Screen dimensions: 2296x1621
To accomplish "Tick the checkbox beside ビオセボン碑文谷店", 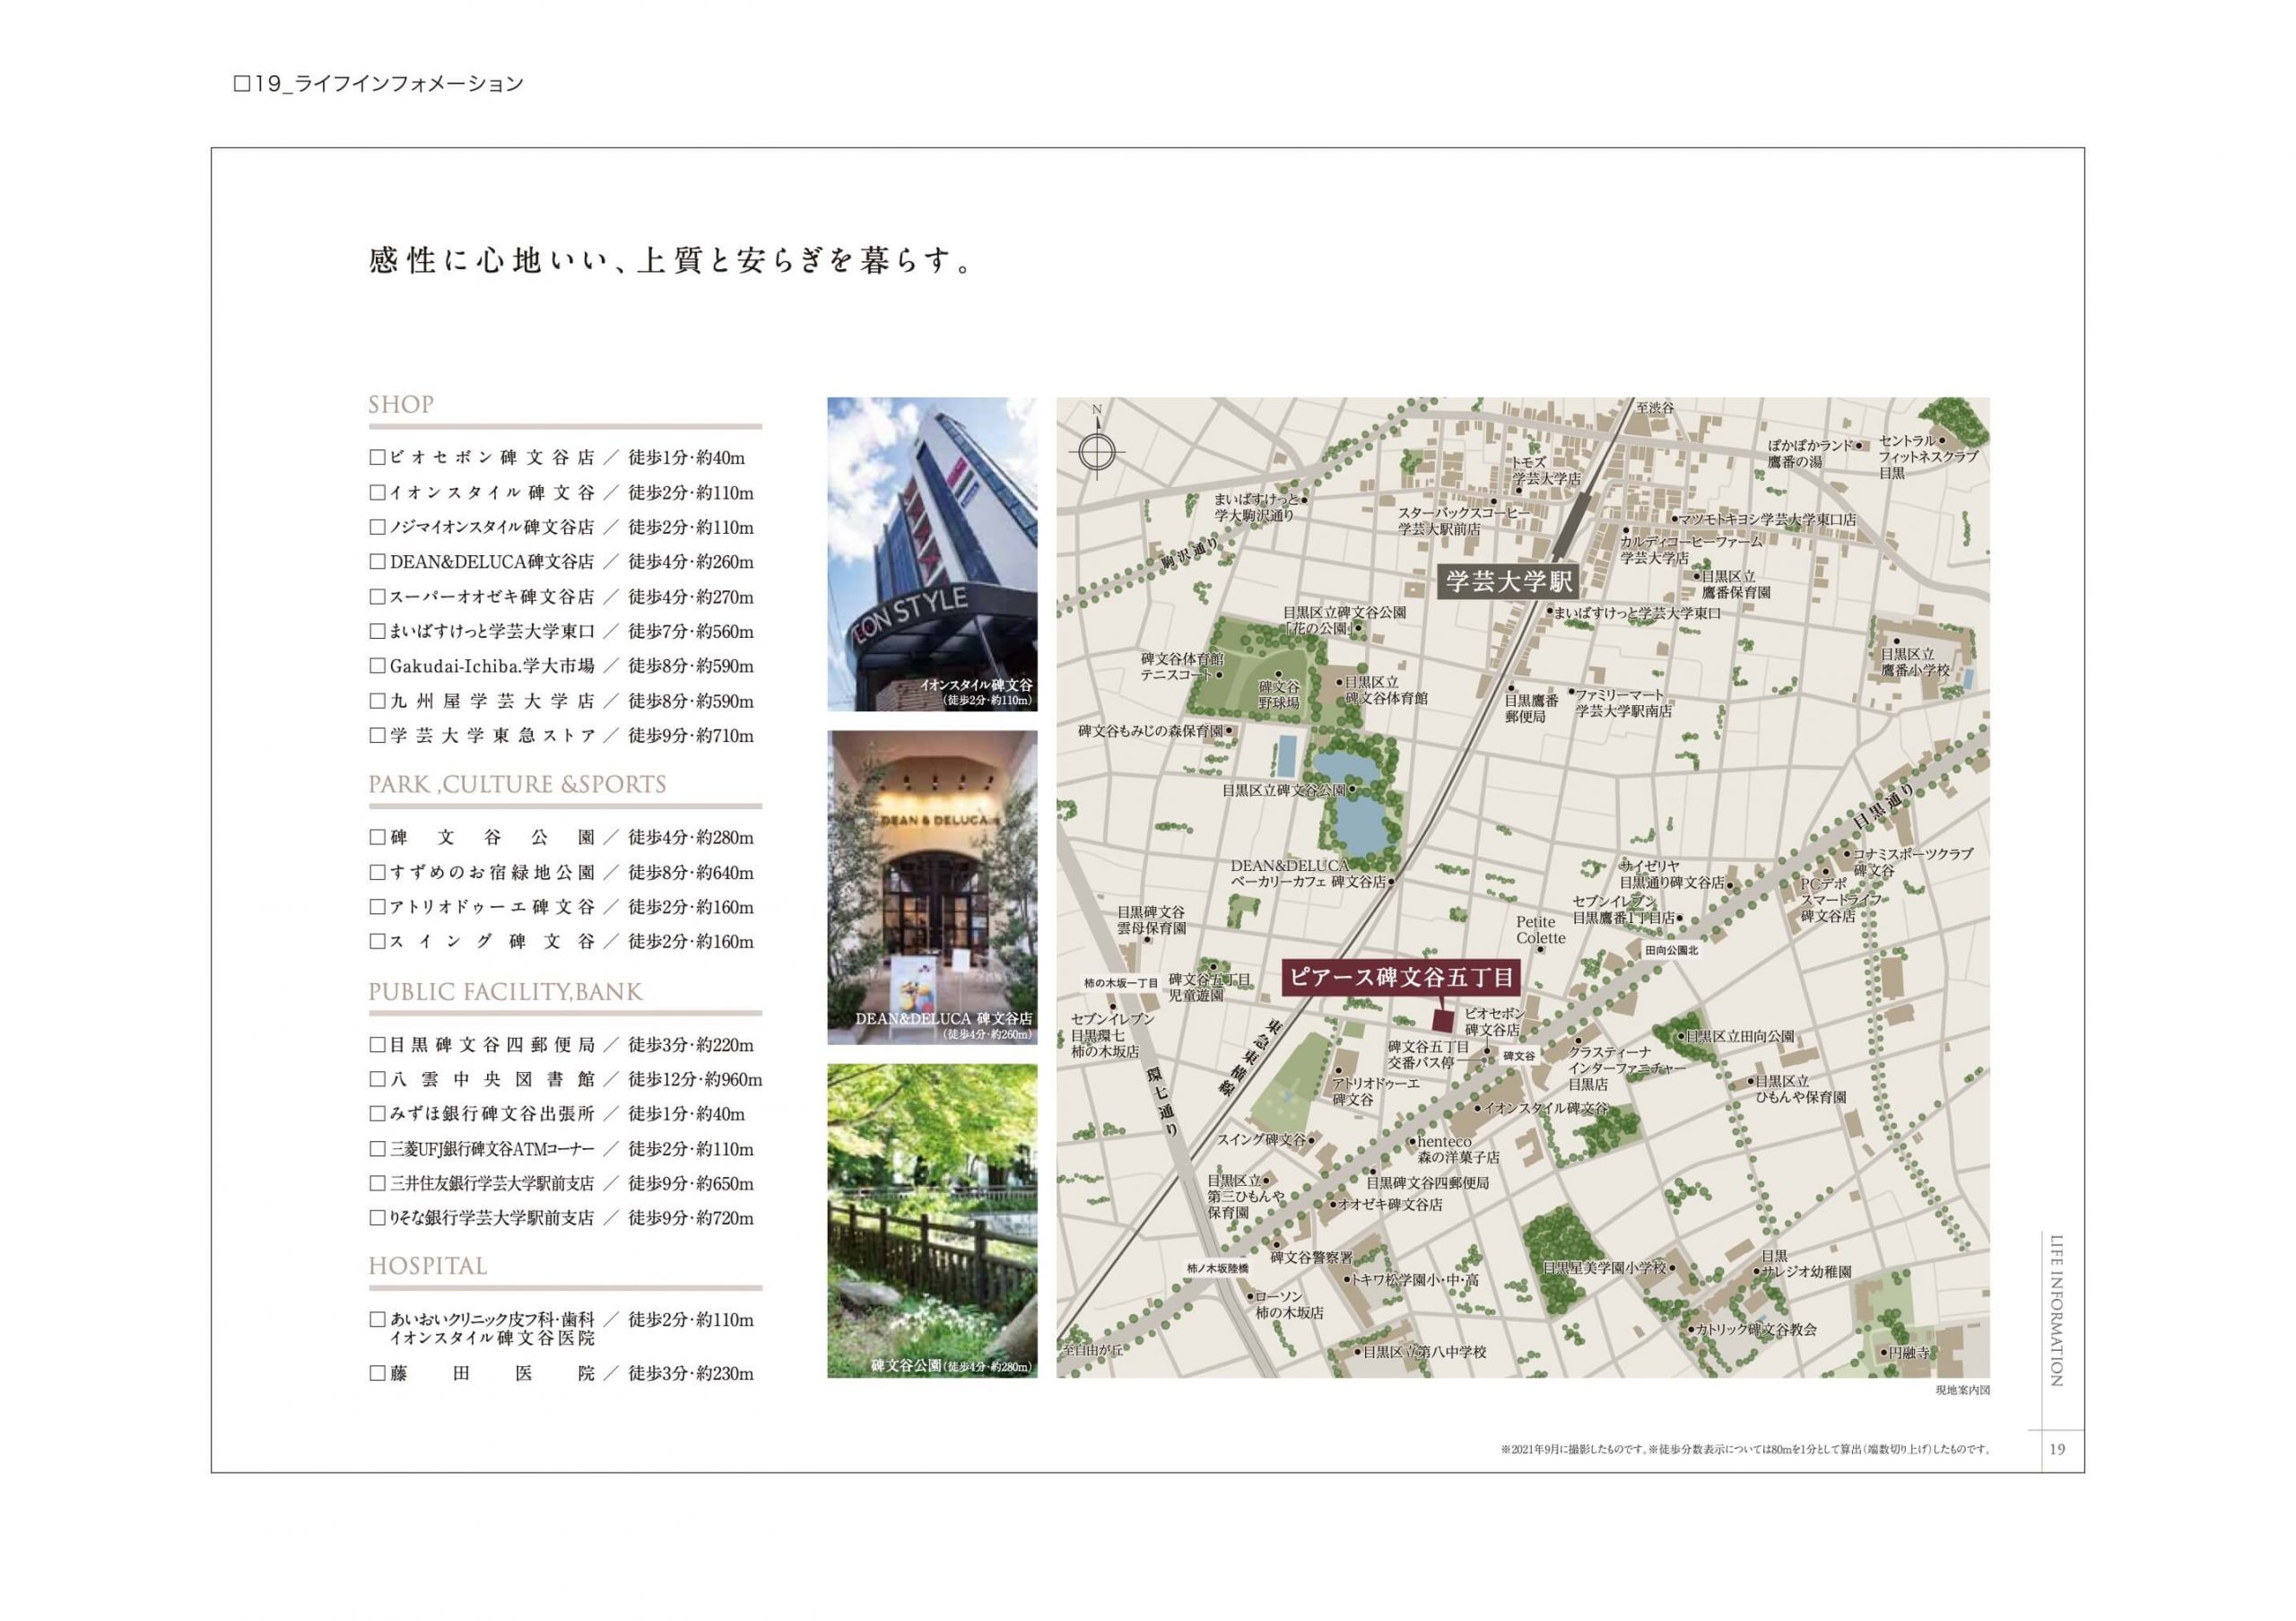I will point(377,457).
